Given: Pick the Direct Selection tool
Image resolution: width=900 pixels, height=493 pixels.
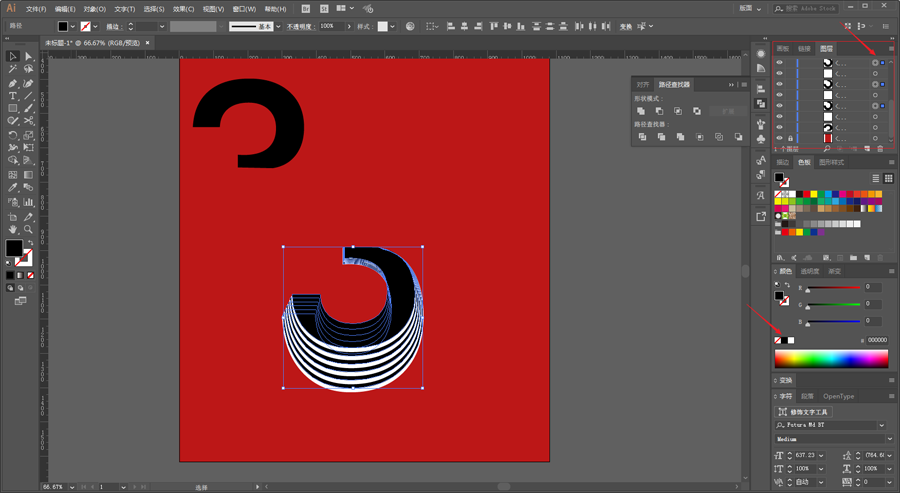Looking at the screenshot, I should 28,56.
